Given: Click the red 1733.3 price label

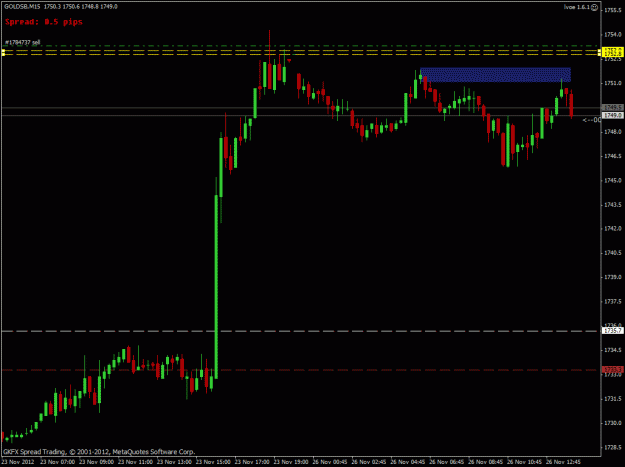Looking at the screenshot, I should [613, 370].
